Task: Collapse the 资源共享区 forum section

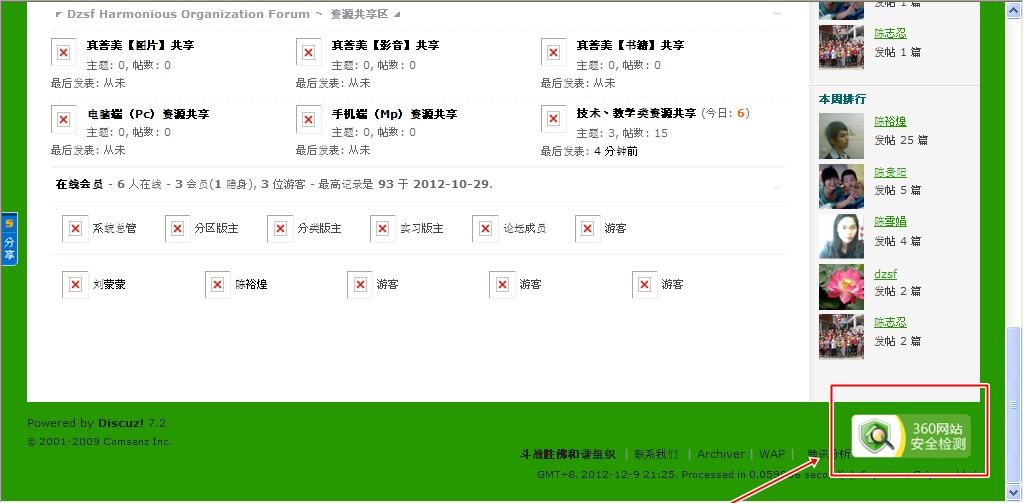Action: (x=777, y=15)
